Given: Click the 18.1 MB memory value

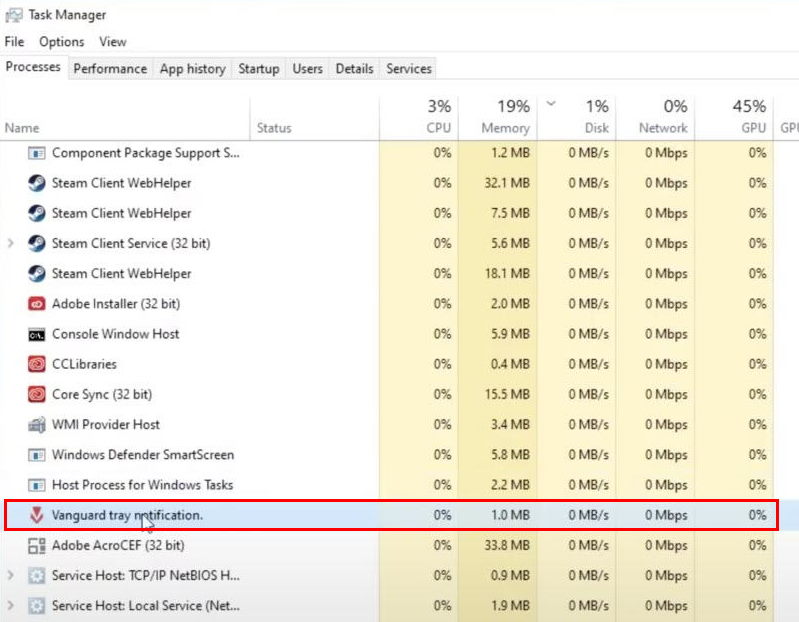Looking at the screenshot, I should pyautogui.click(x=507, y=274).
